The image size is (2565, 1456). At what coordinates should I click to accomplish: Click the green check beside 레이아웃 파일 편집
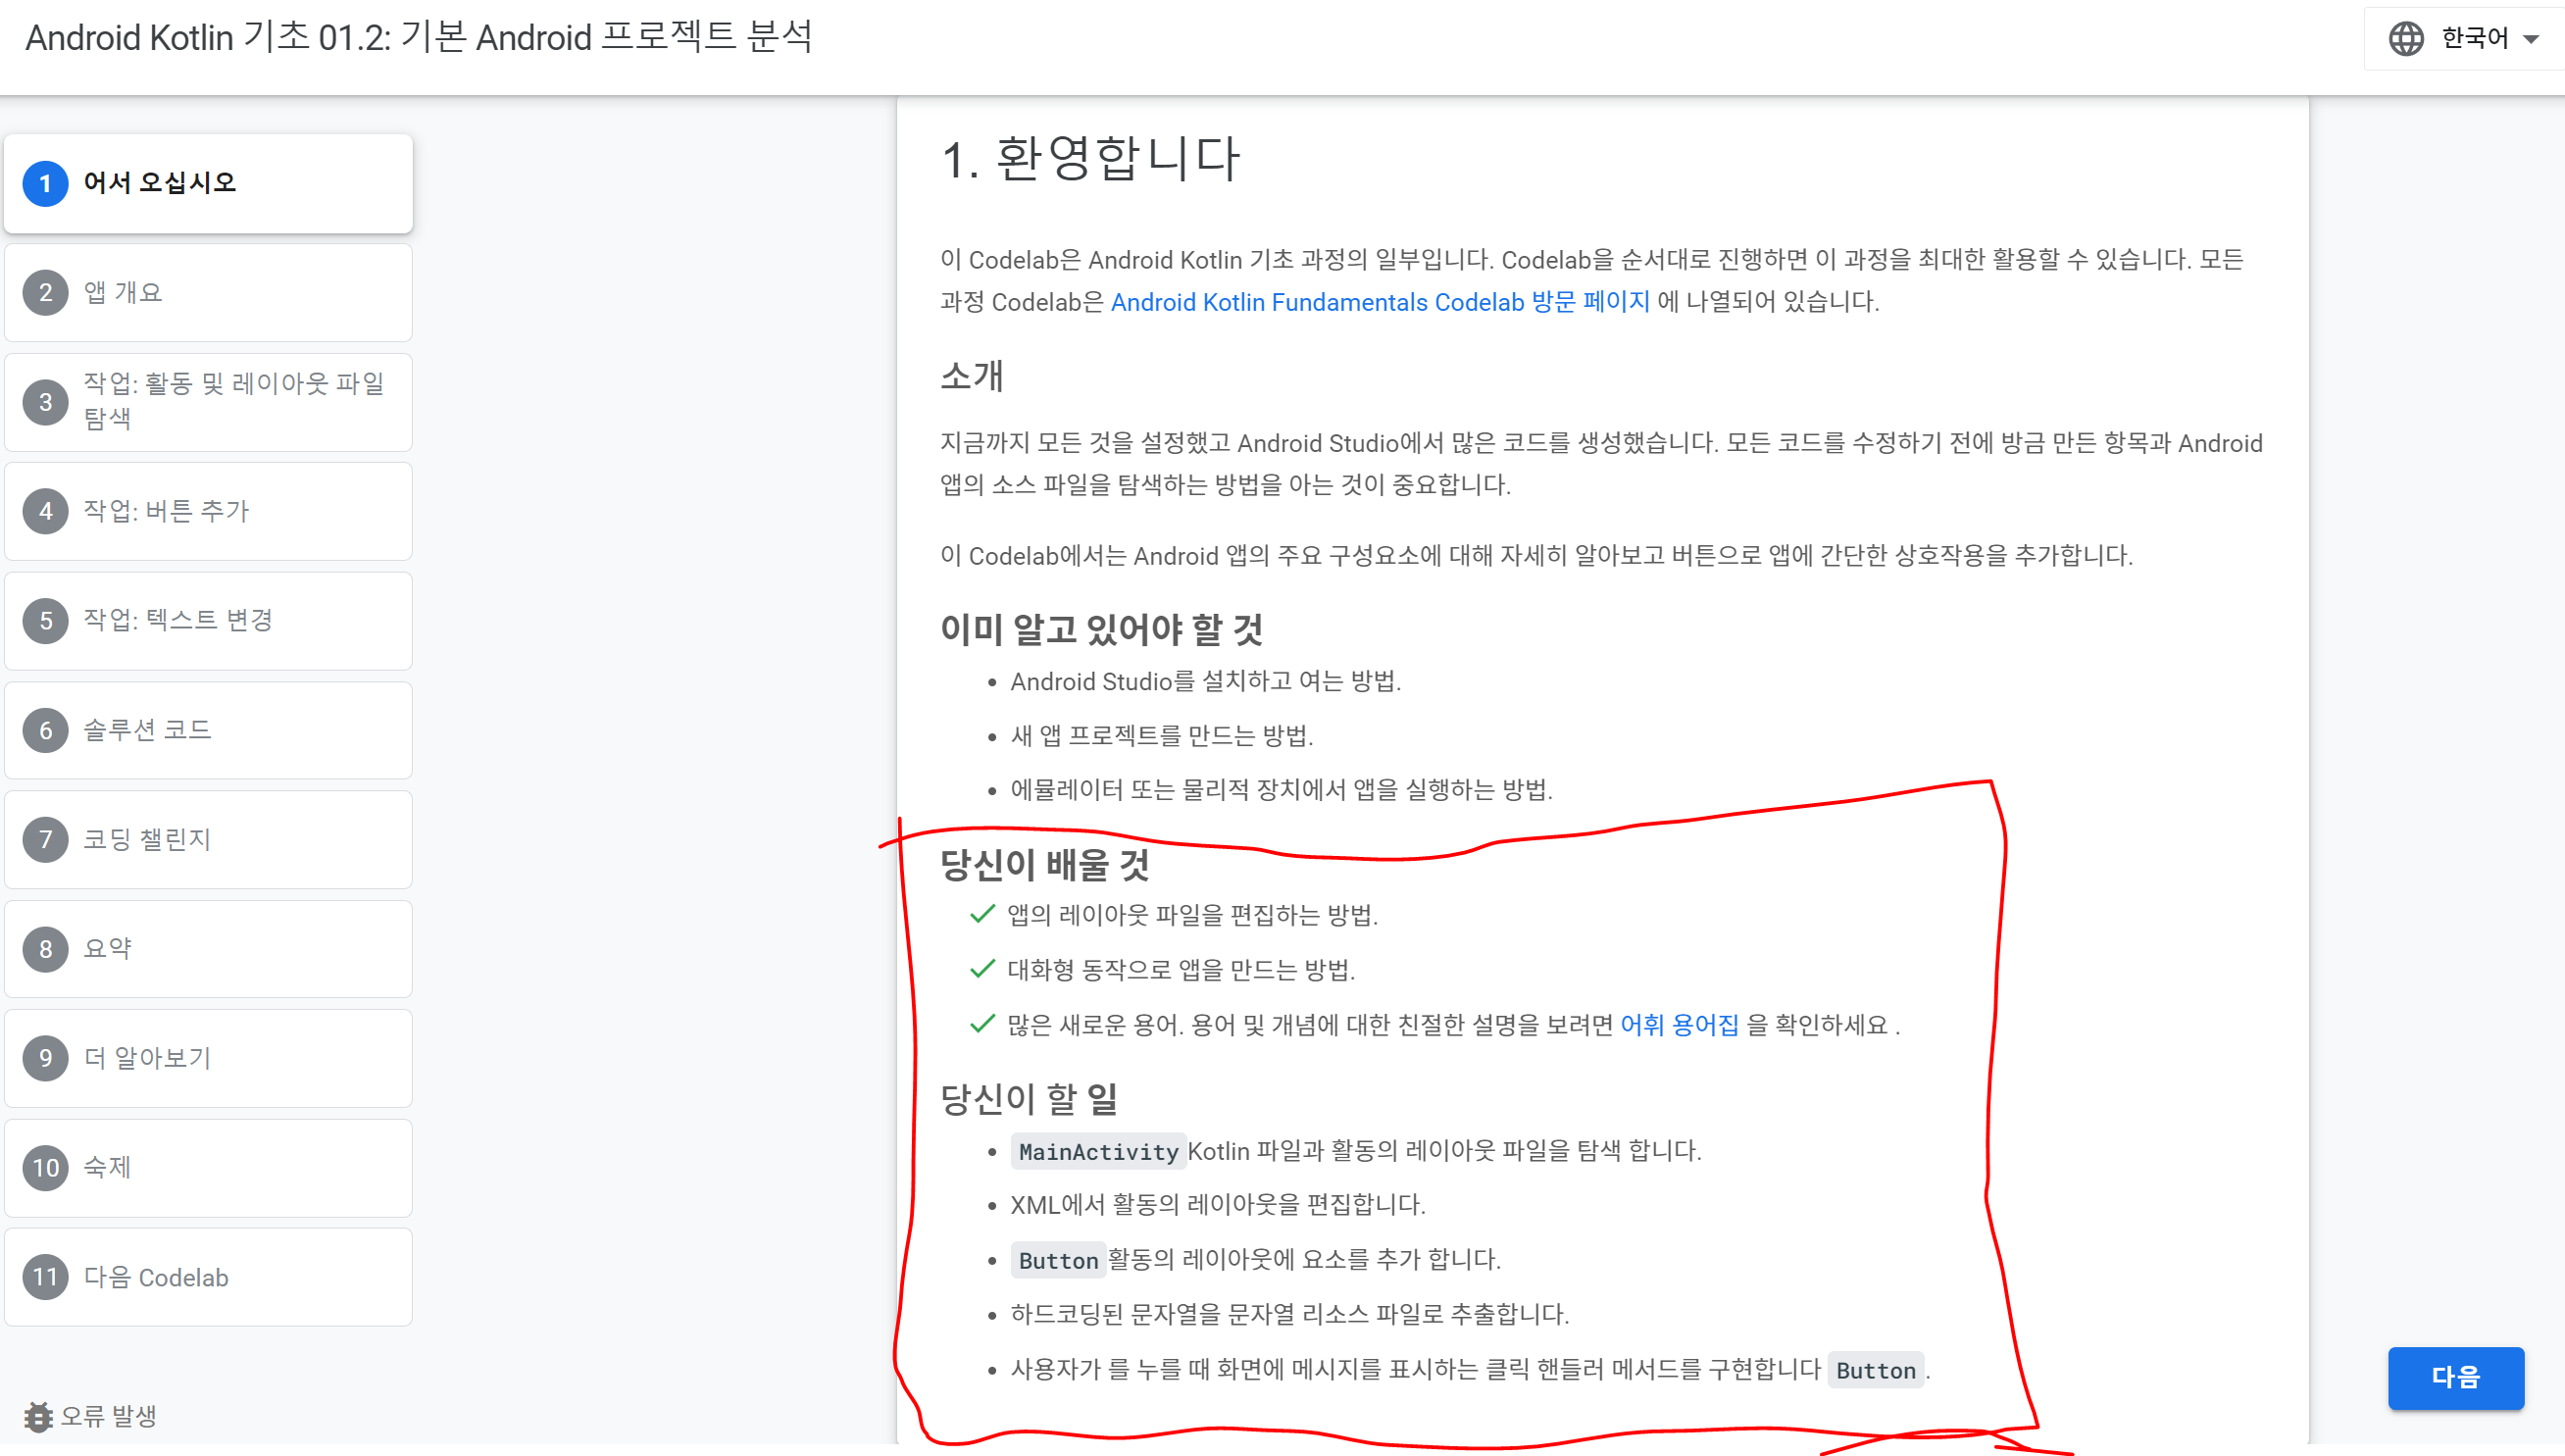(982, 914)
